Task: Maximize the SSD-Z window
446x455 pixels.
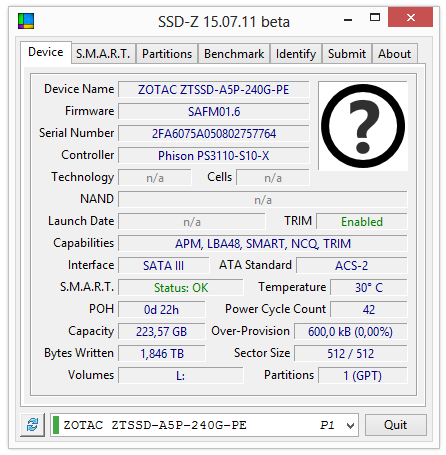Action: 375,18
